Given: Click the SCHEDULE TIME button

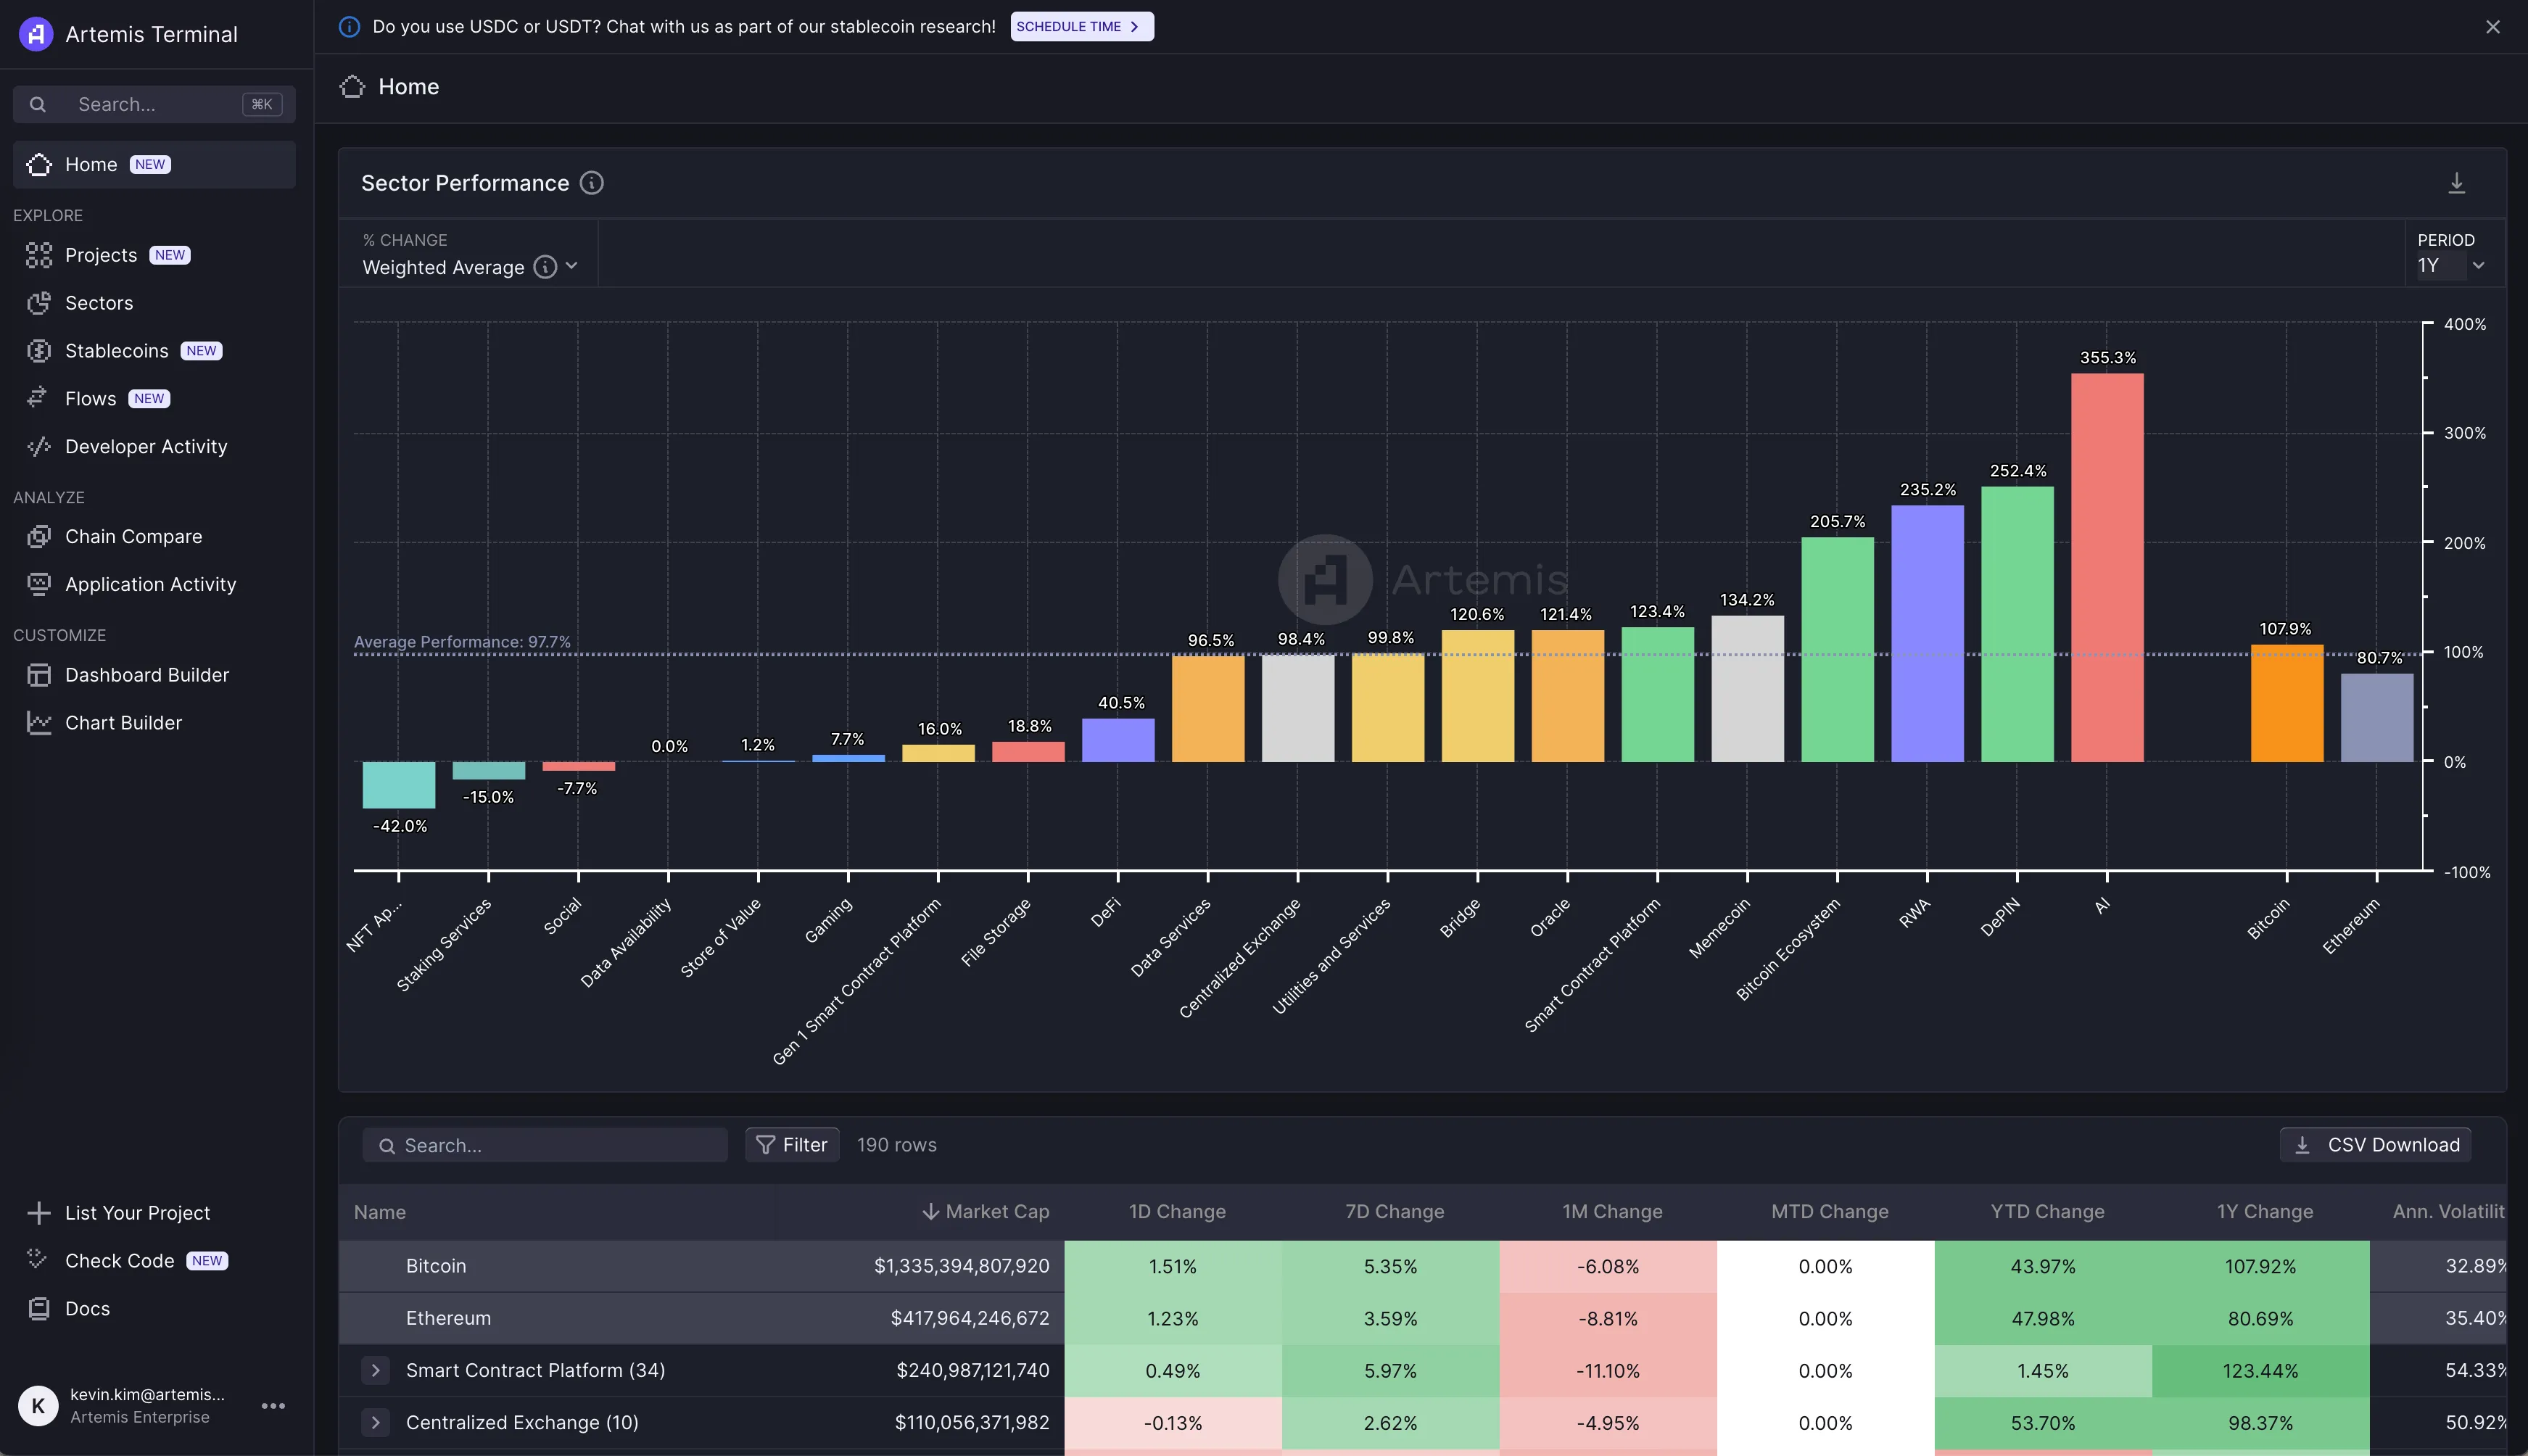Looking at the screenshot, I should 1081,27.
